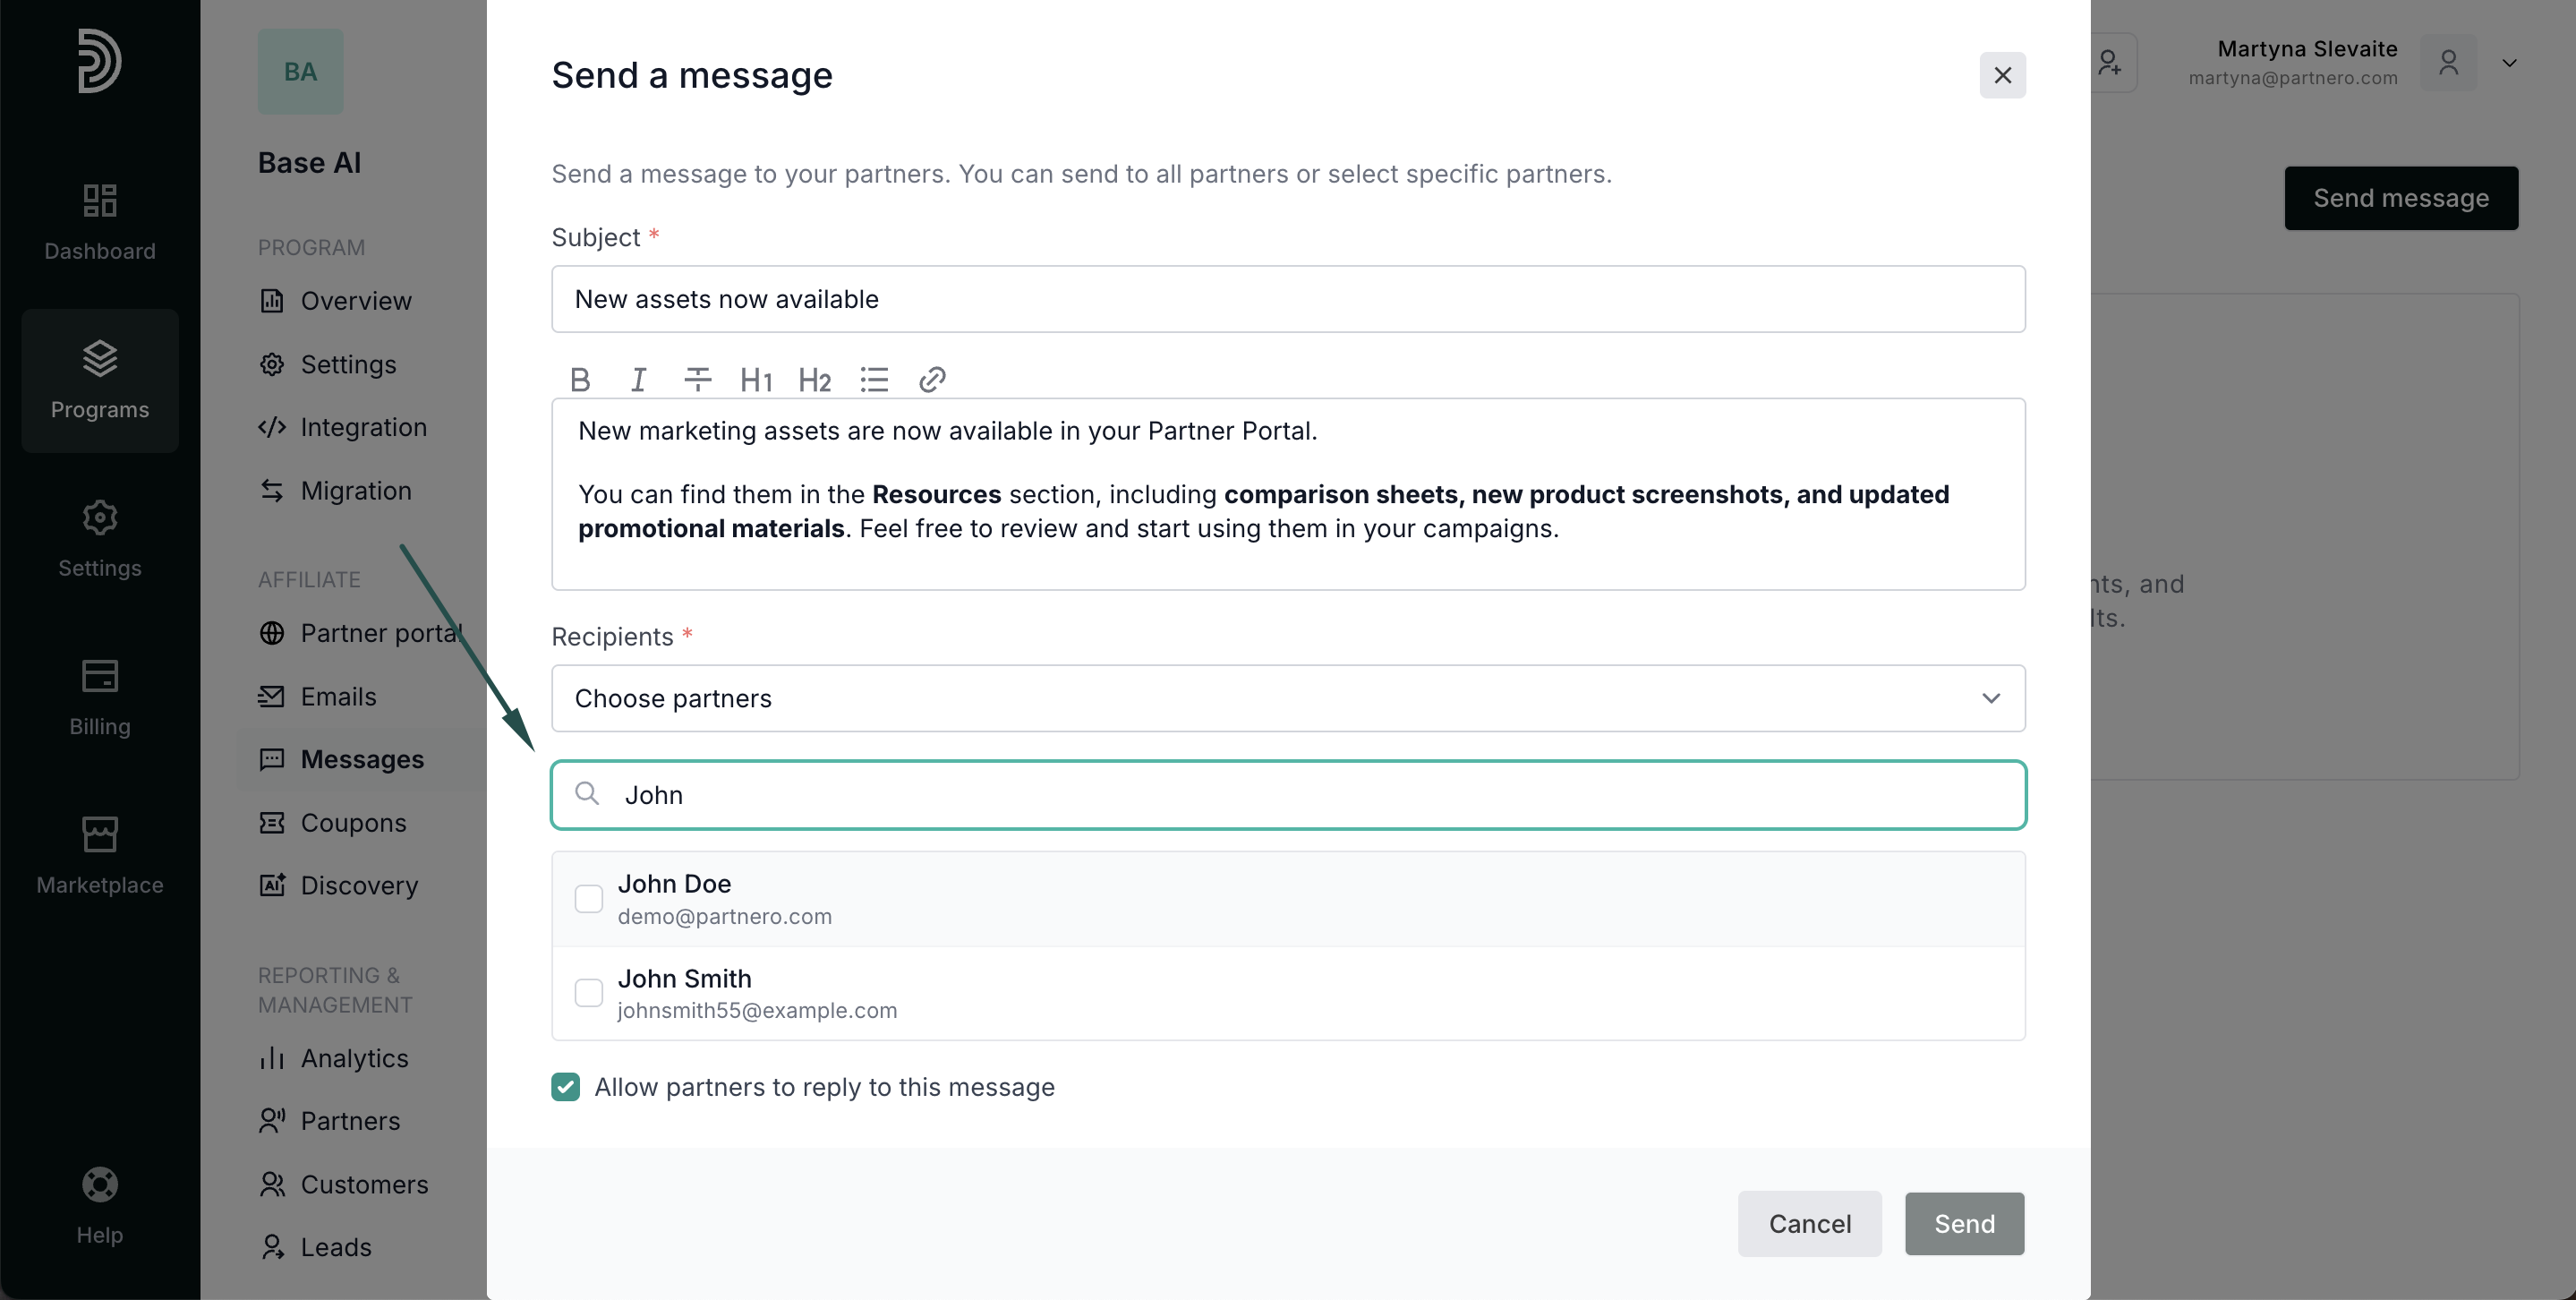Toggle bold formatting in editor toolbar
The height and width of the screenshot is (1300, 2576).
[580, 380]
